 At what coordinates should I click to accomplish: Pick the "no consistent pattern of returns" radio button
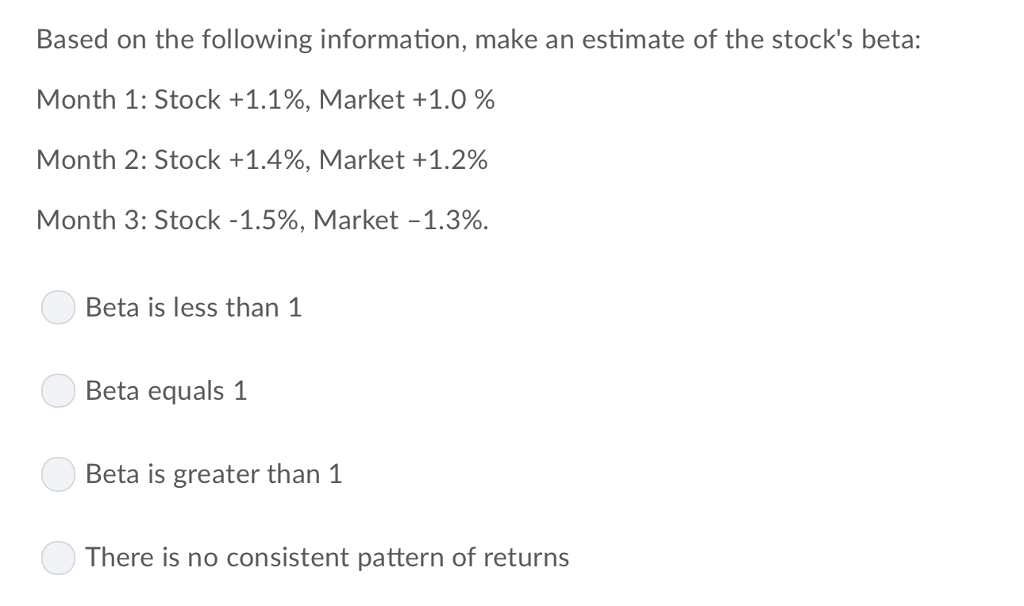click(x=58, y=558)
